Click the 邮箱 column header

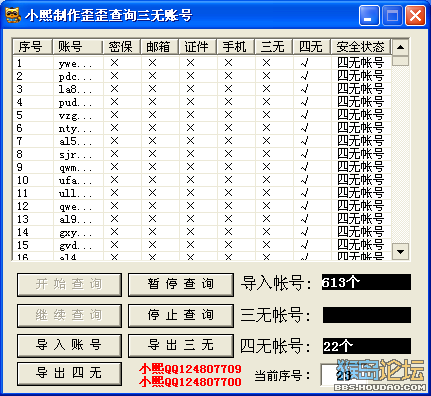pos(160,47)
